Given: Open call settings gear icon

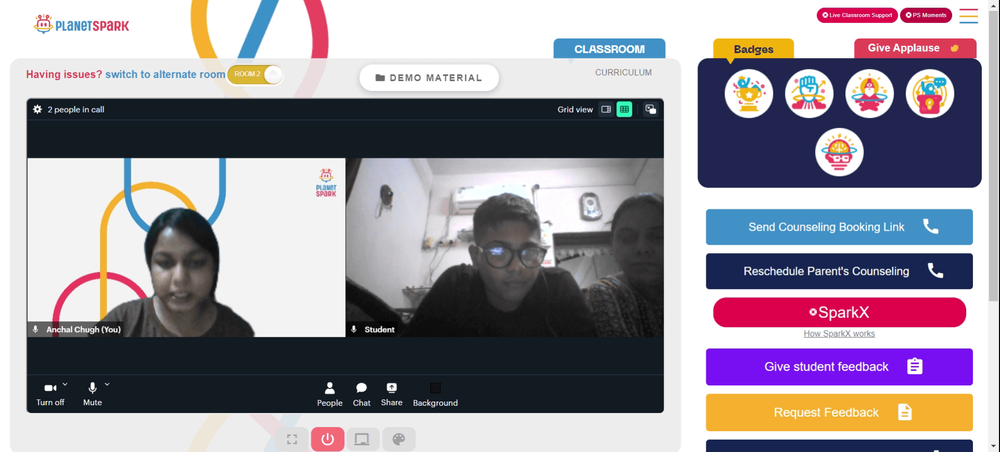Looking at the screenshot, I should [x=38, y=109].
